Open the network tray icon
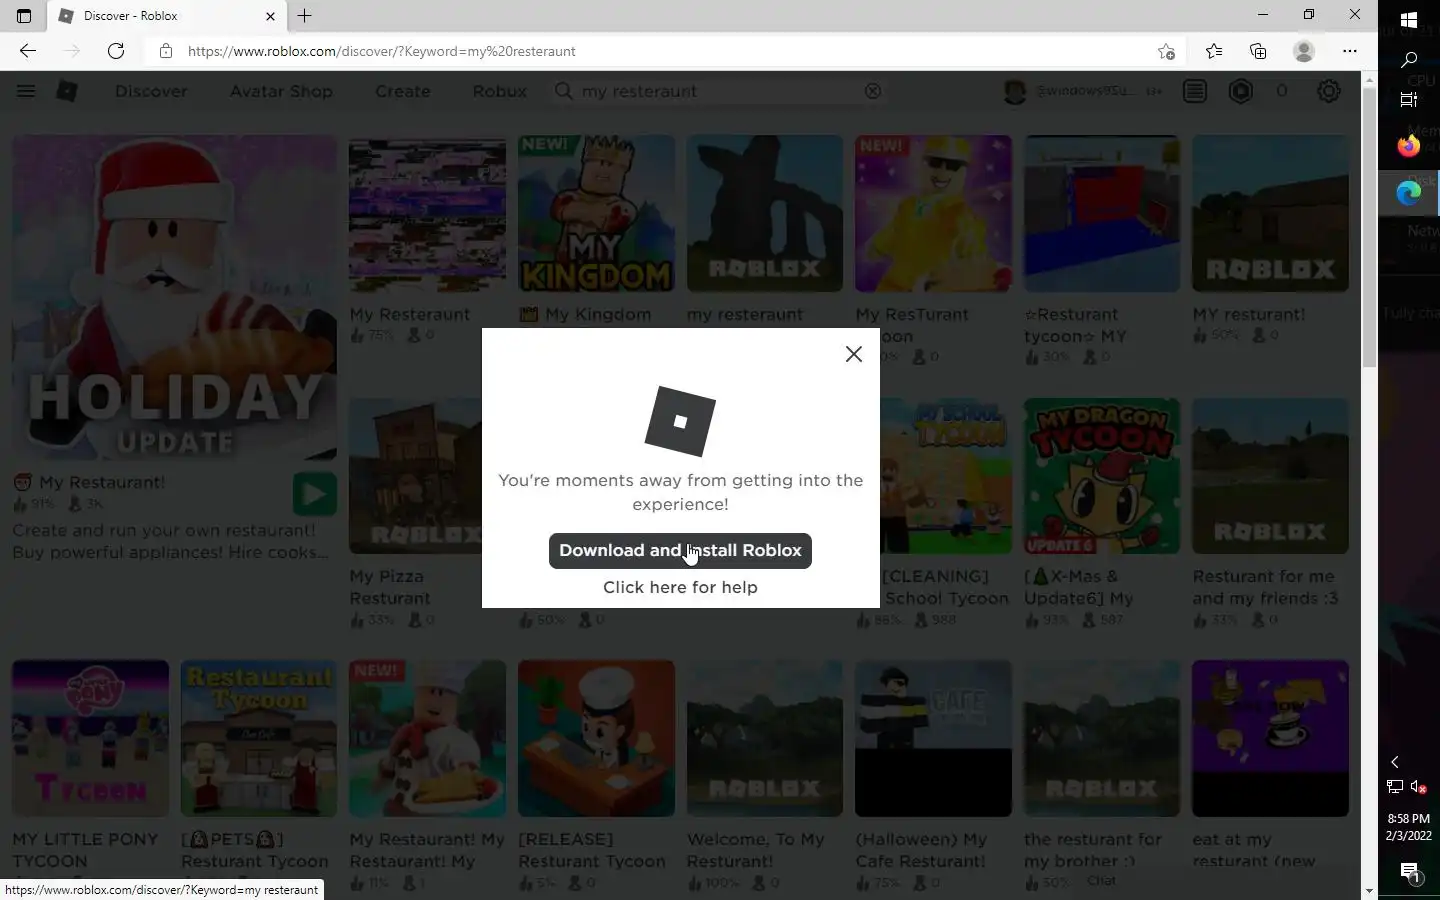 click(1395, 787)
